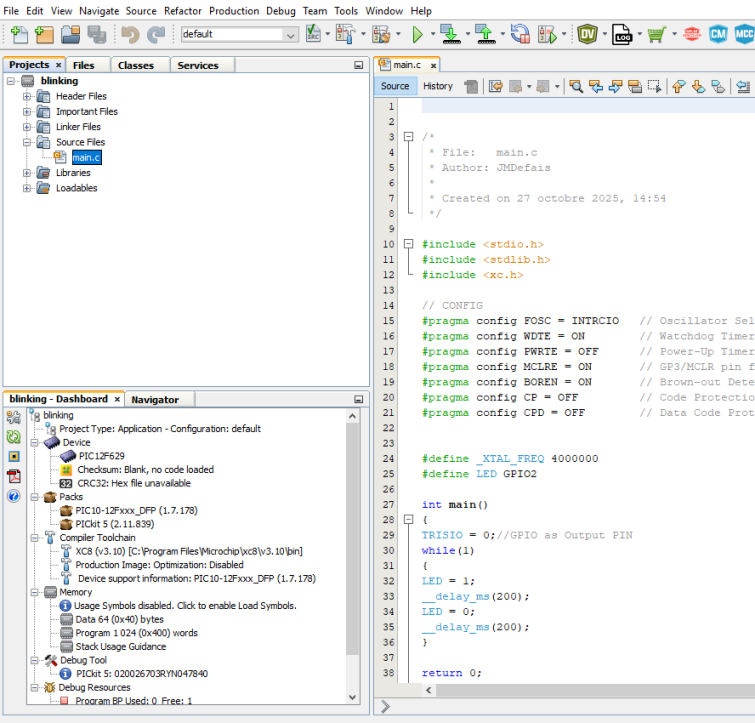The height and width of the screenshot is (723, 755).
Task: Expand the Libraries folder in Projects
Action: [x=27, y=173]
